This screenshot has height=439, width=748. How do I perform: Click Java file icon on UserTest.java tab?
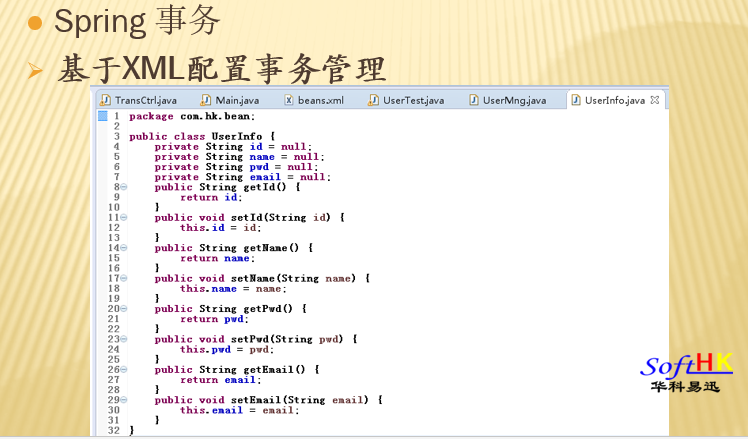tap(374, 100)
